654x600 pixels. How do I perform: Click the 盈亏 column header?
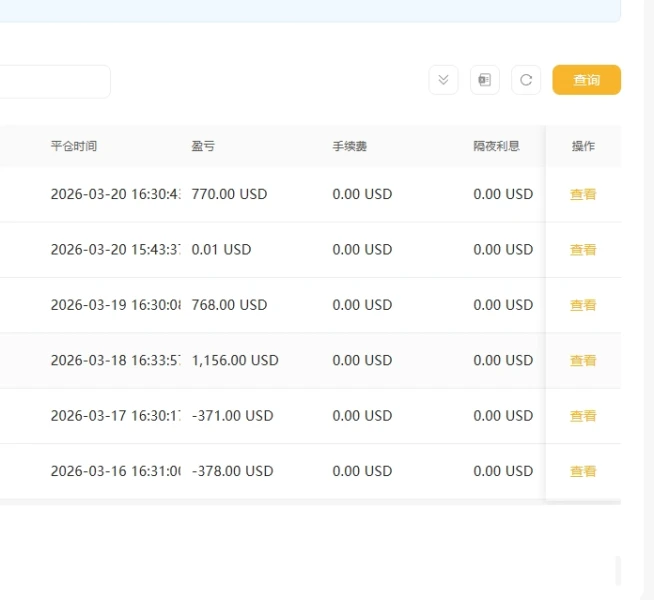point(203,146)
